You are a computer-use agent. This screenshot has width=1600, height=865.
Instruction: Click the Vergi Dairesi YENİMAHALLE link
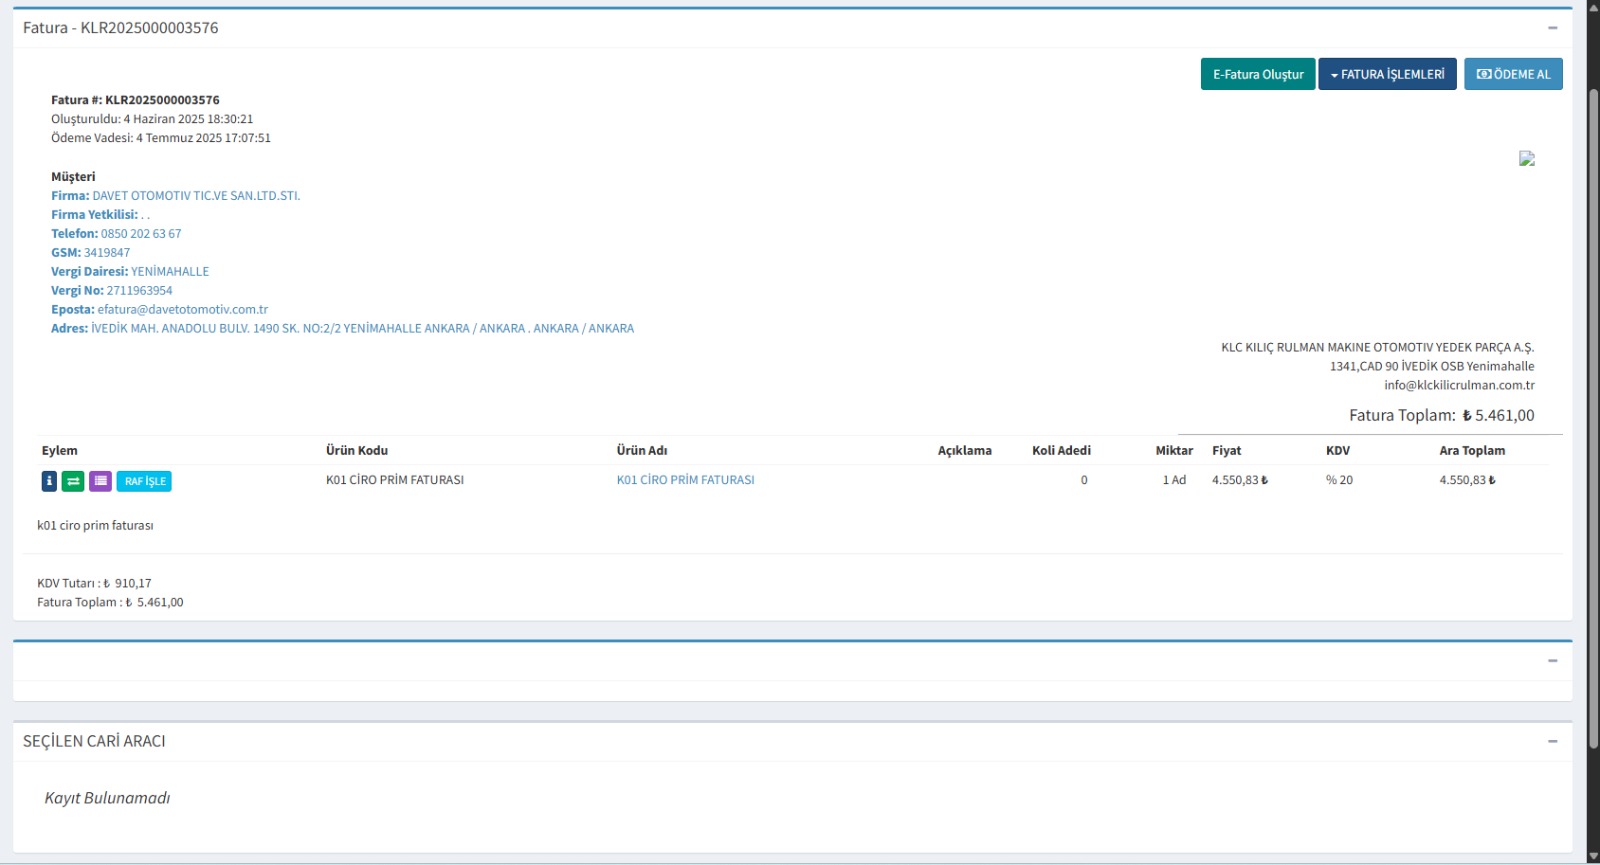click(170, 272)
